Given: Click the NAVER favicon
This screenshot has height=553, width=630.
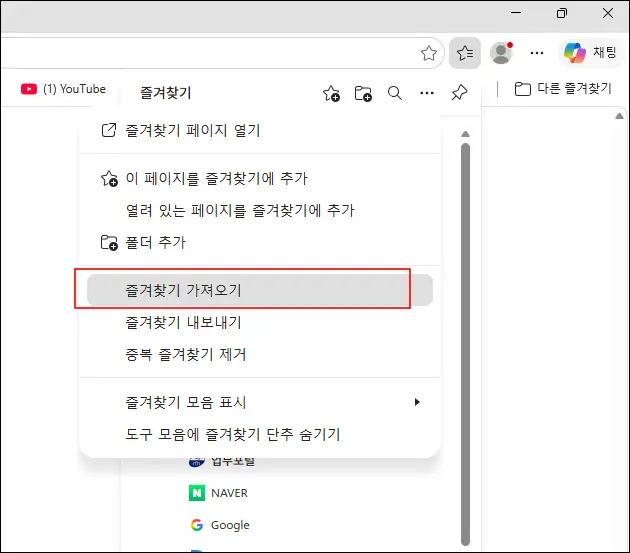Looking at the screenshot, I should tap(196, 493).
